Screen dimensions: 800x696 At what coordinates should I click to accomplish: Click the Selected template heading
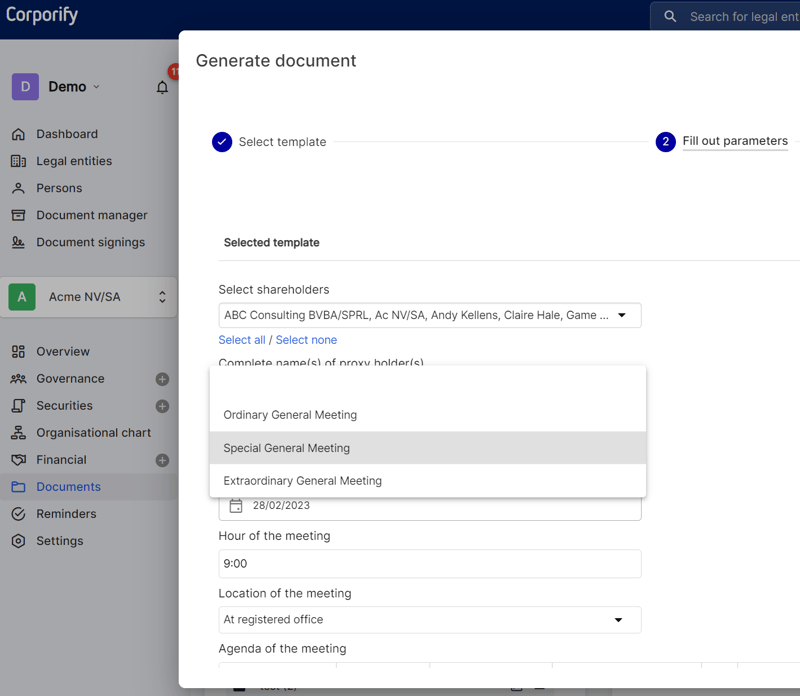[271, 243]
